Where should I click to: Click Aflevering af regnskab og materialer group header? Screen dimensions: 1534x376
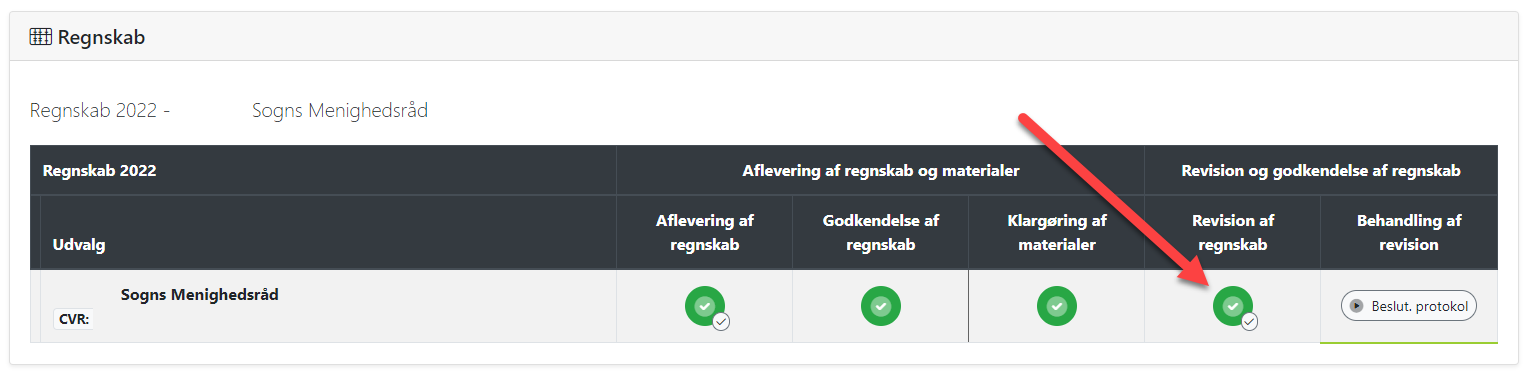881,171
